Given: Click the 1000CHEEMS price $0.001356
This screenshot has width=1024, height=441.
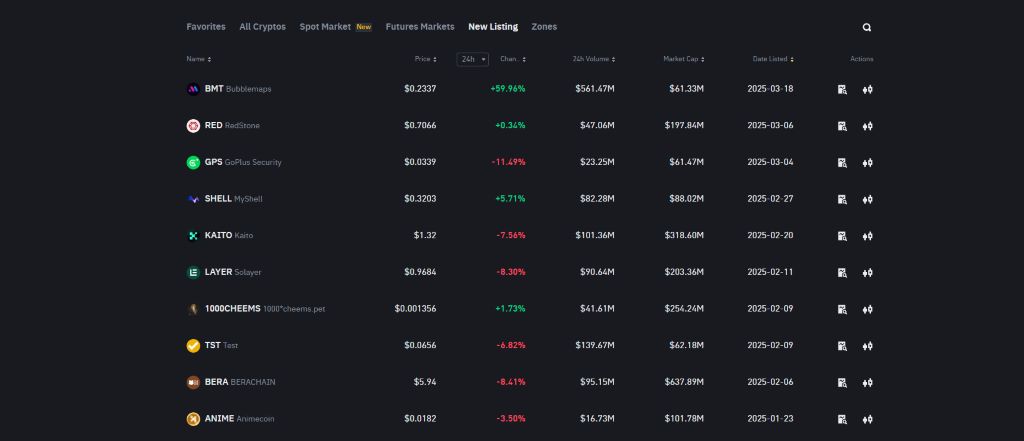Looking at the screenshot, I should [415, 308].
